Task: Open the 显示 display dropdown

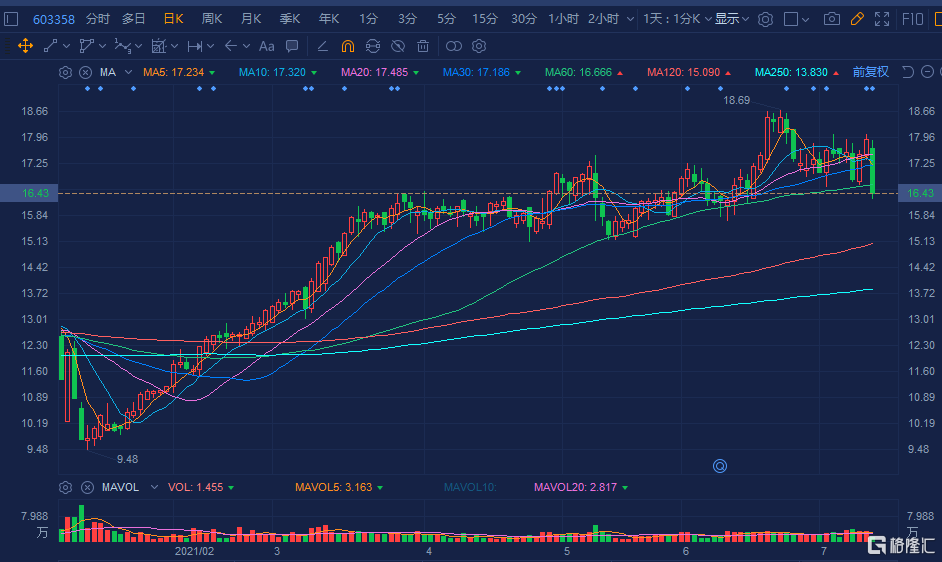Action: point(732,19)
